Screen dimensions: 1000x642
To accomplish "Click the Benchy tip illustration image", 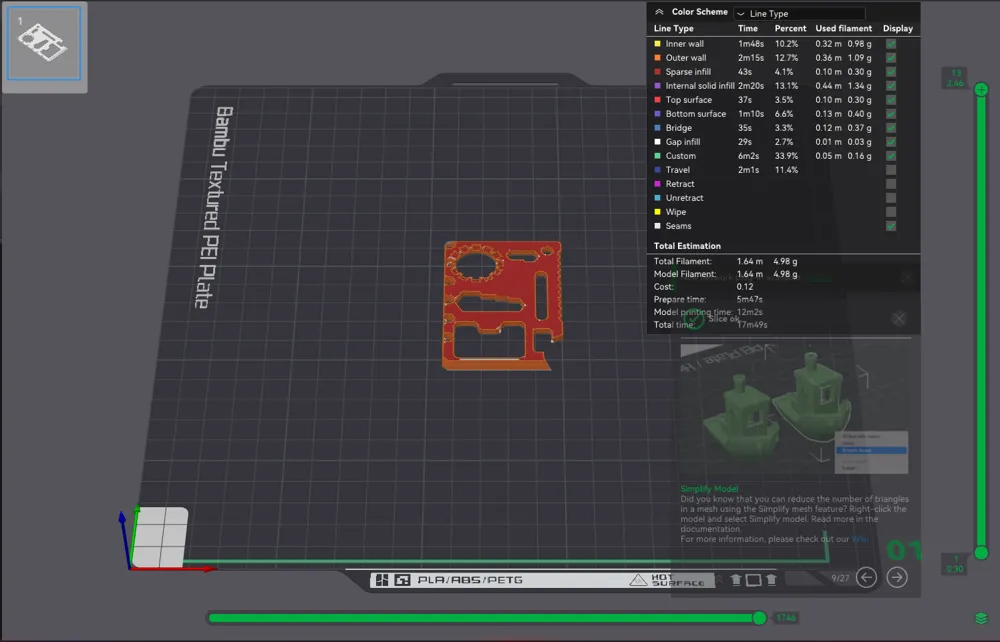I will click(795, 410).
